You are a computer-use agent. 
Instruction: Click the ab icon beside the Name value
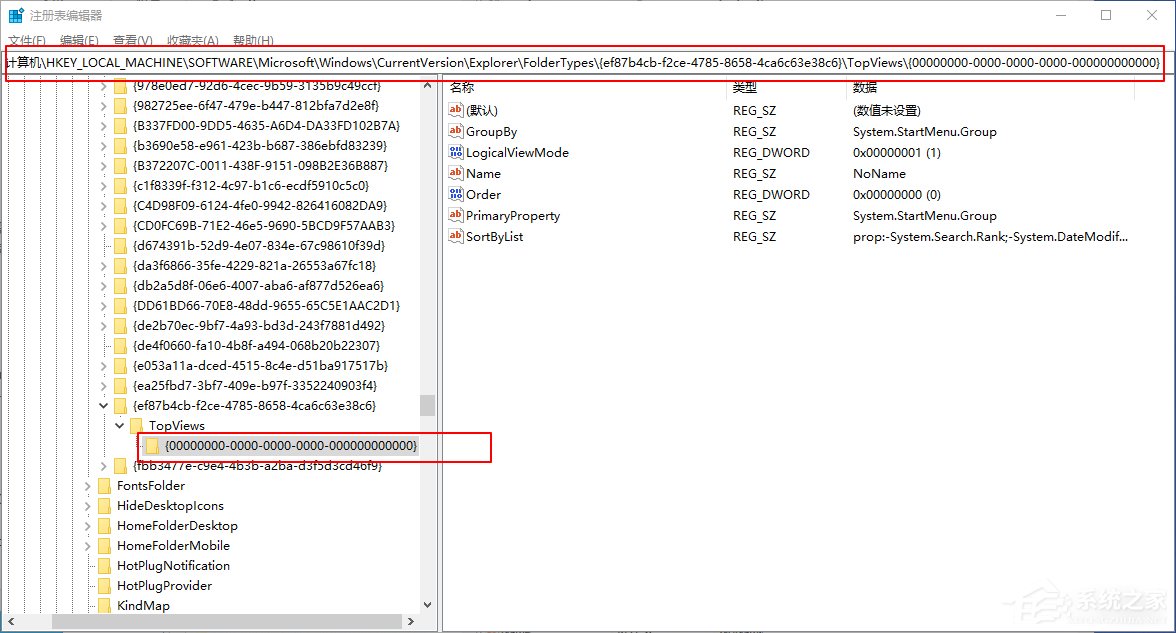[x=456, y=173]
